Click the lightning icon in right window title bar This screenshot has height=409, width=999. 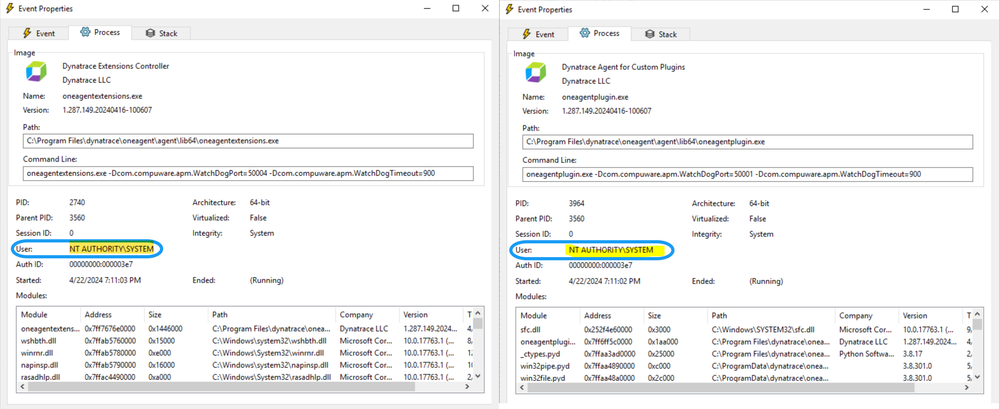tap(510, 9)
